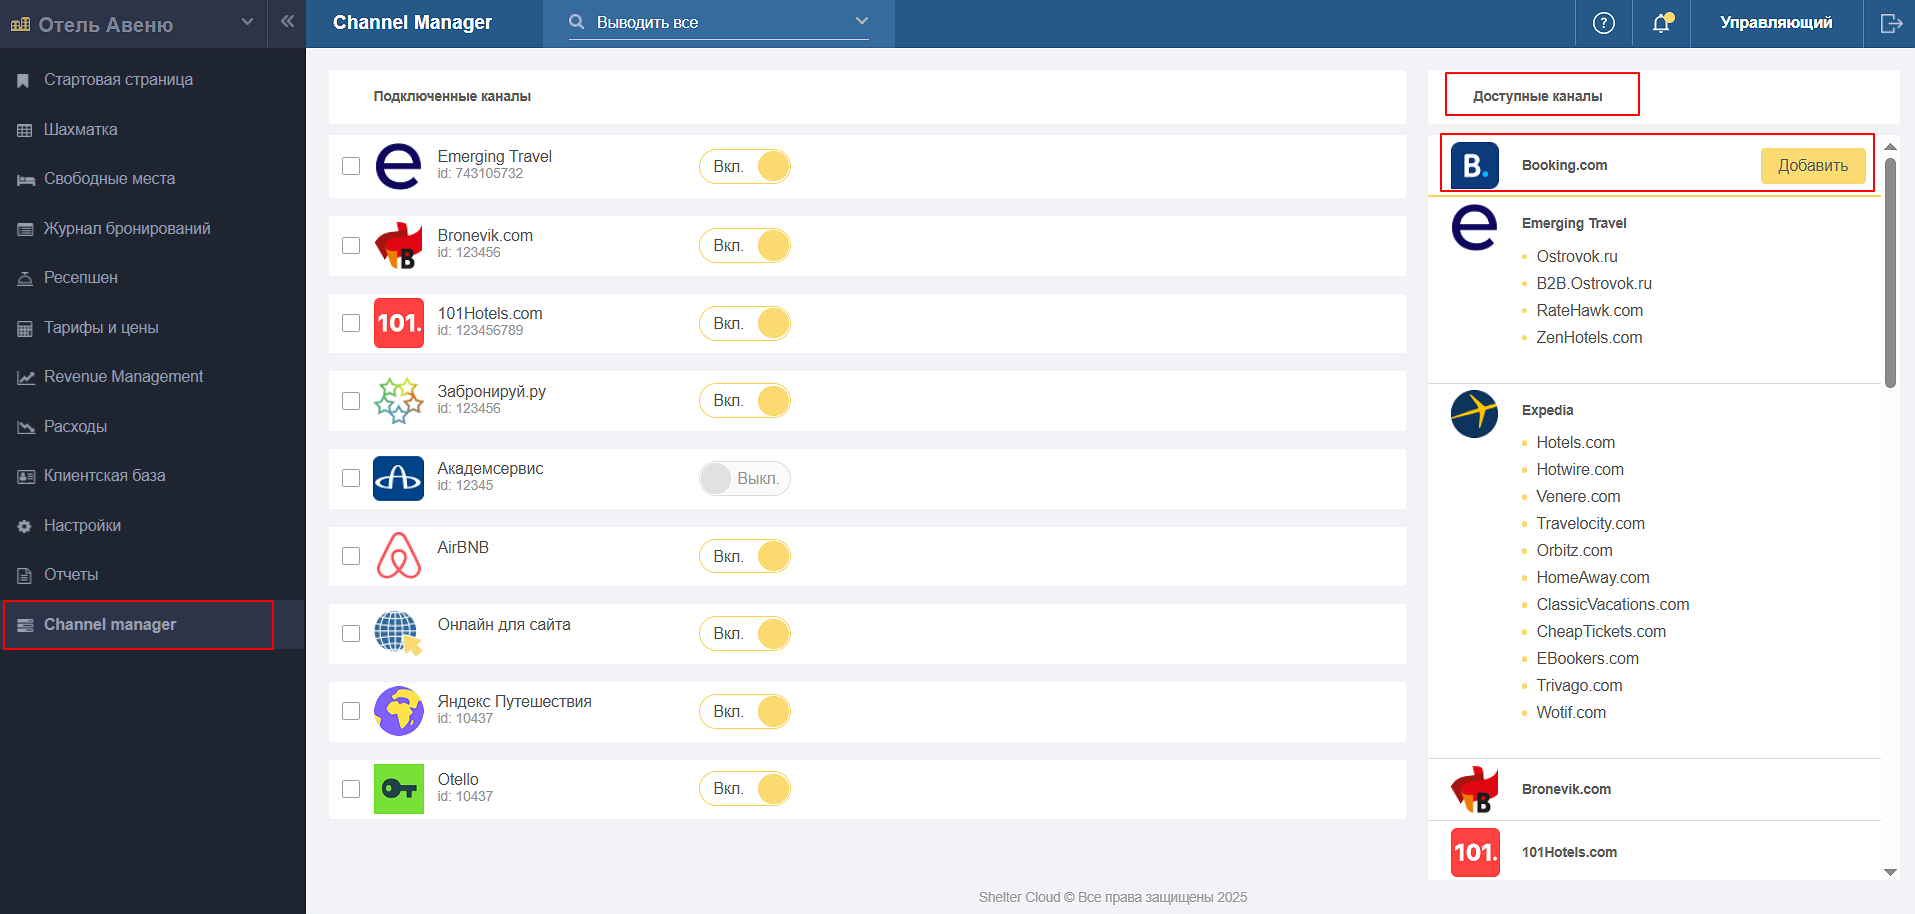Viewport: 1915px width, 914px height.
Task: Click Ostrovok.ru in Emerging Travel list
Action: [x=1576, y=257]
